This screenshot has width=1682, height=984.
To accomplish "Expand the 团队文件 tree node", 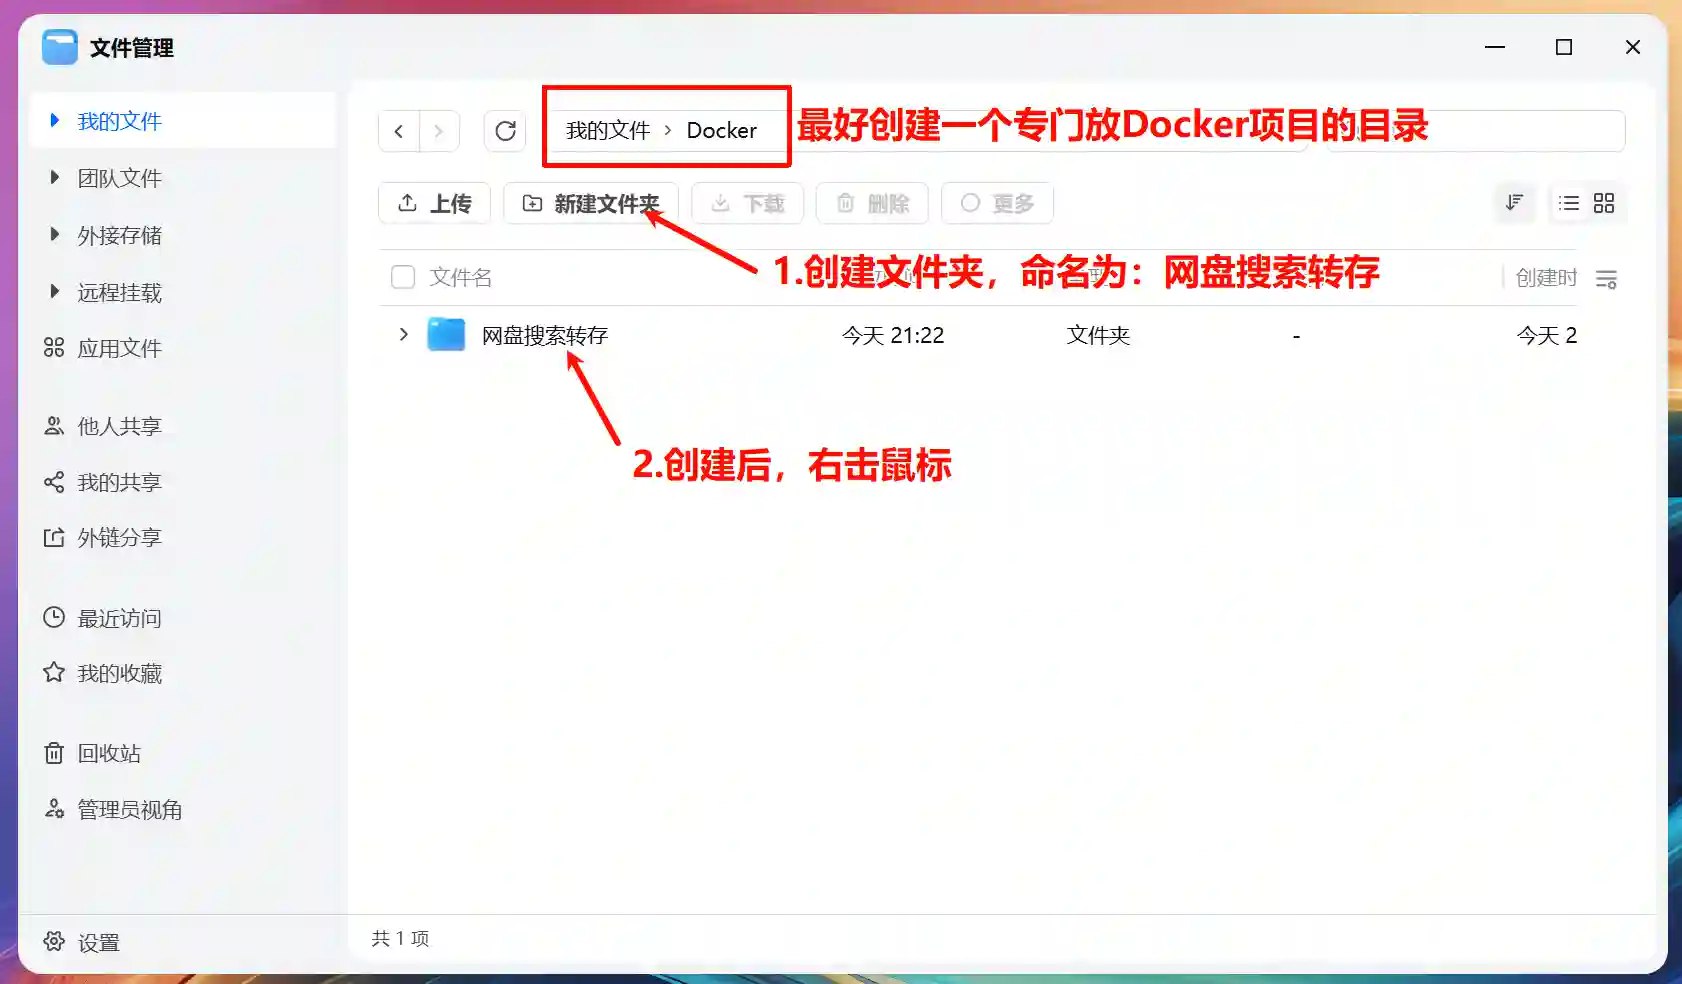I will 55,178.
